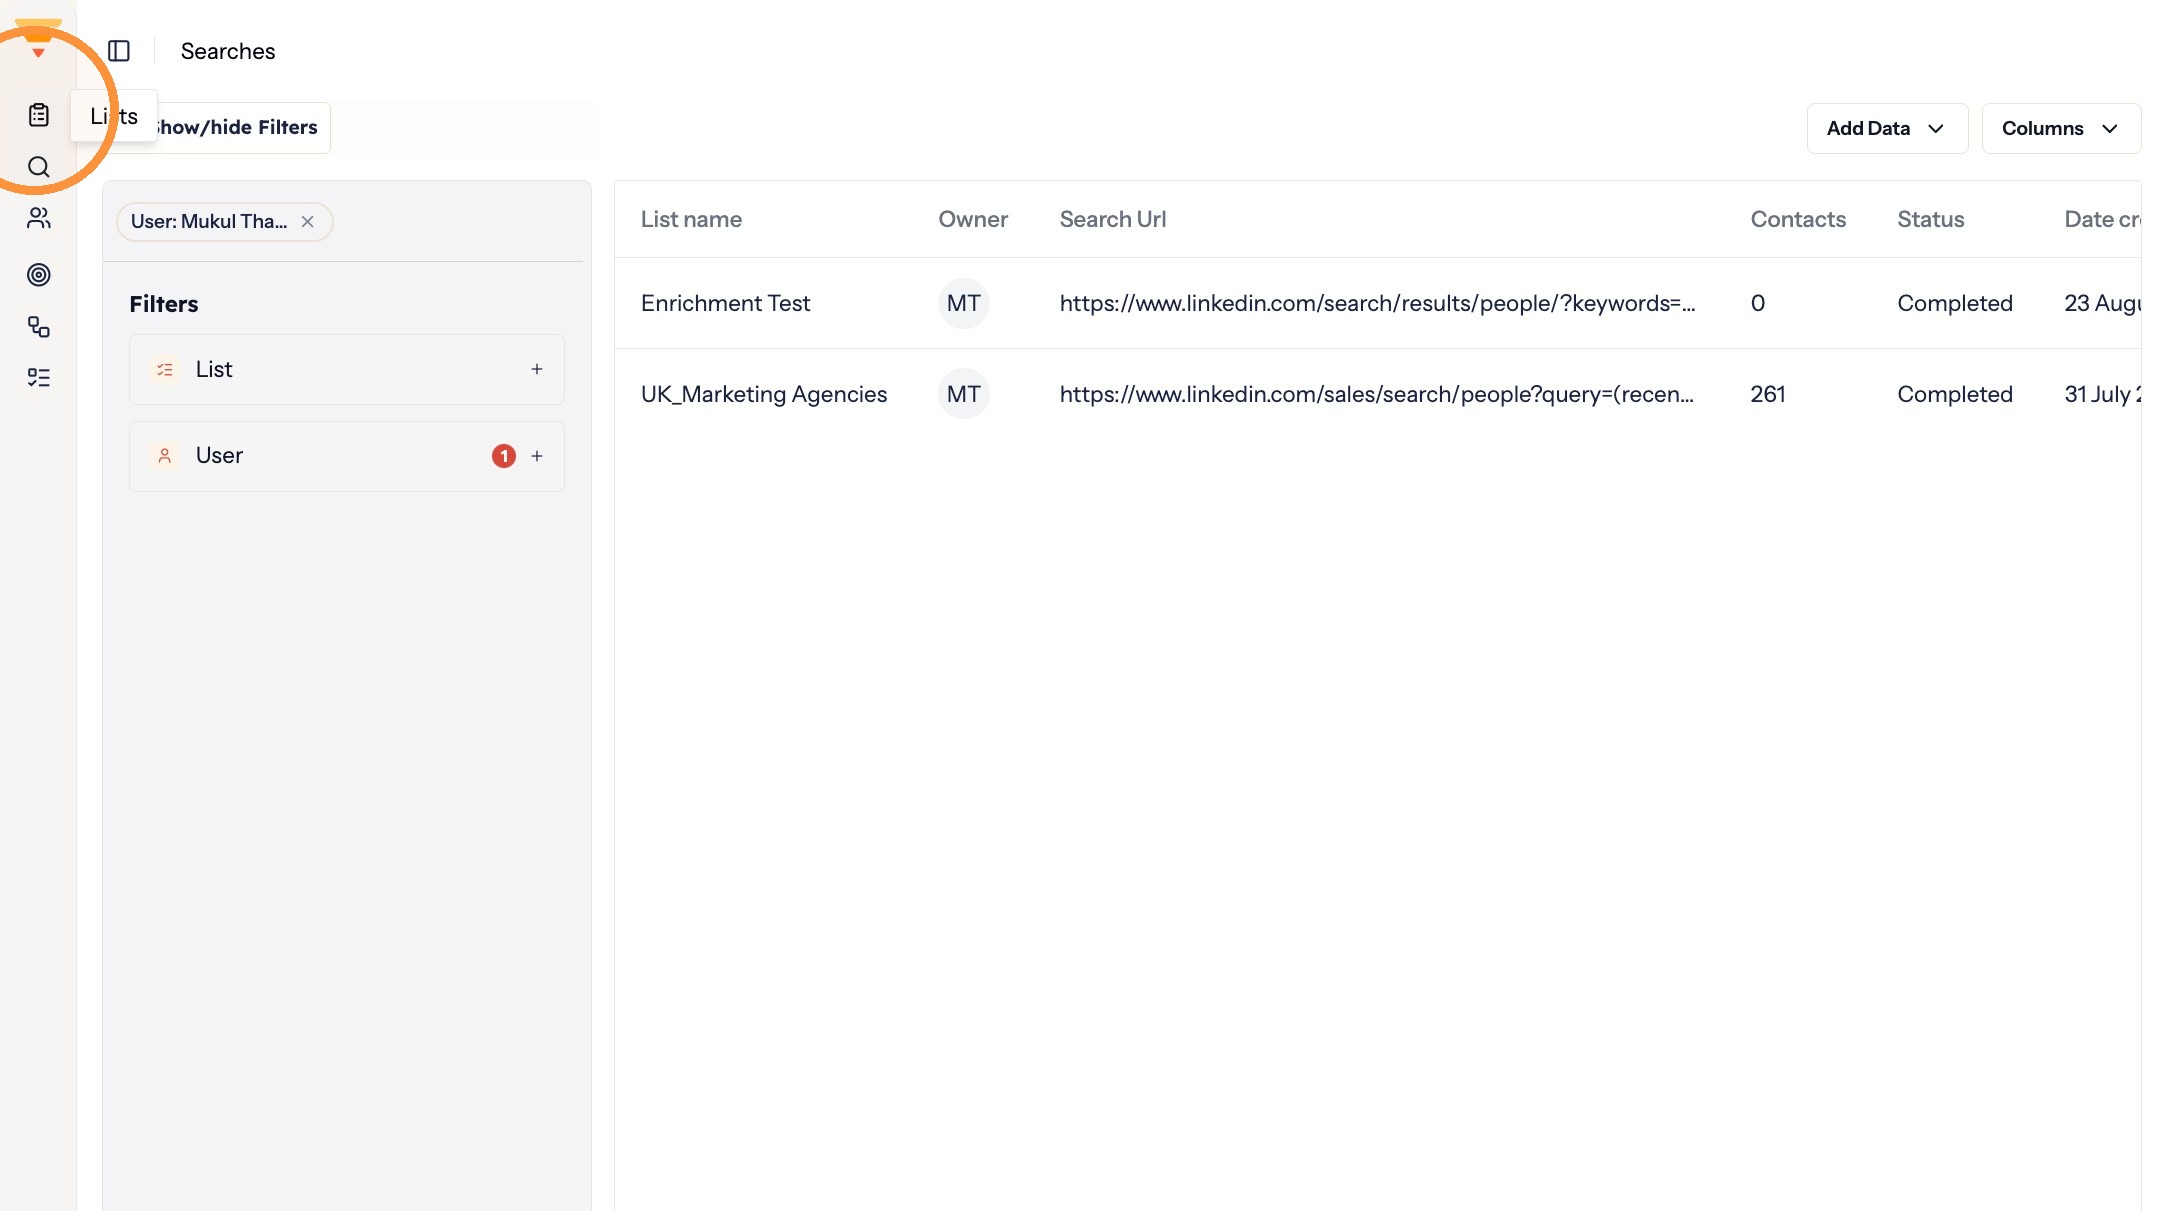Click the MT owner avatar for UK_Marketing Agencies
The width and height of the screenshot is (2168, 1211).
(964, 394)
